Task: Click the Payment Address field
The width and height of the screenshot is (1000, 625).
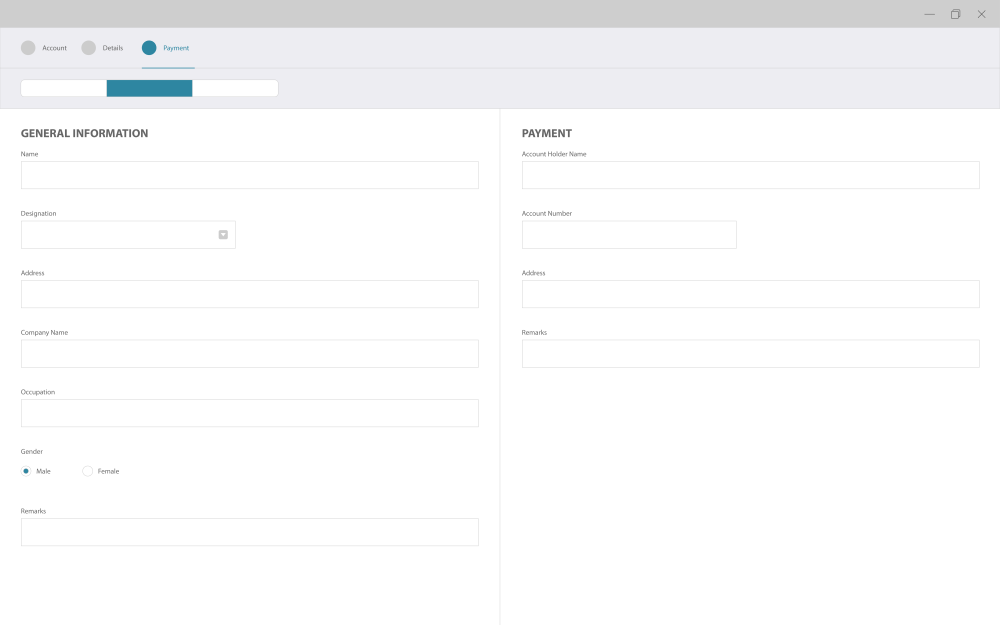Action: tap(751, 294)
